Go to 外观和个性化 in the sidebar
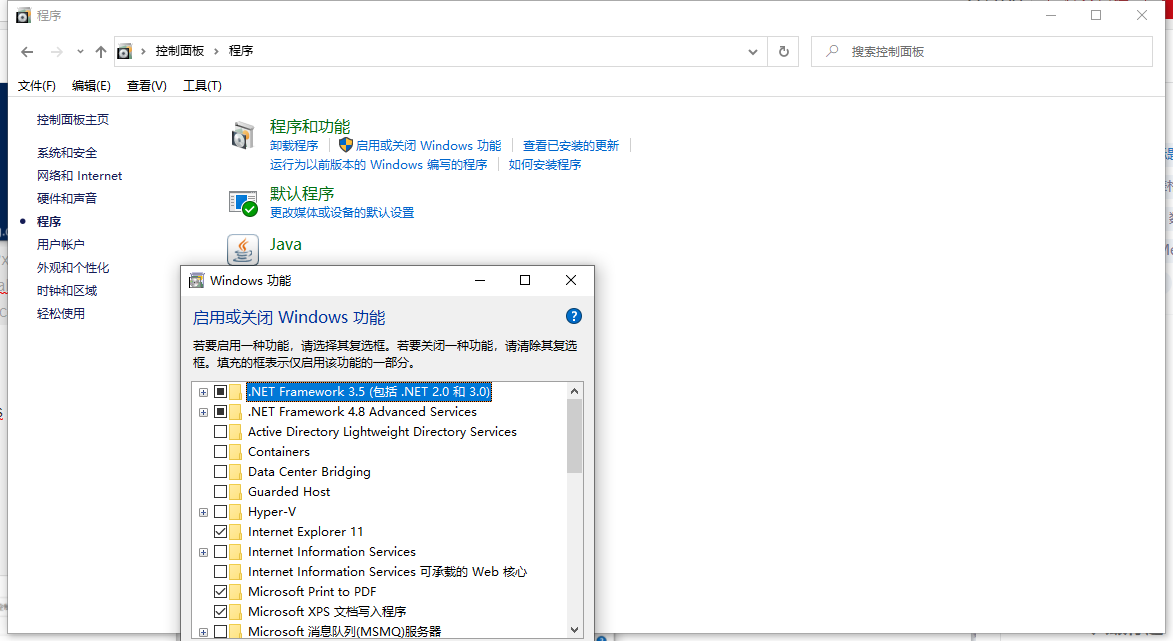The height and width of the screenshot is (641, 1173). (x=73, y=268)
